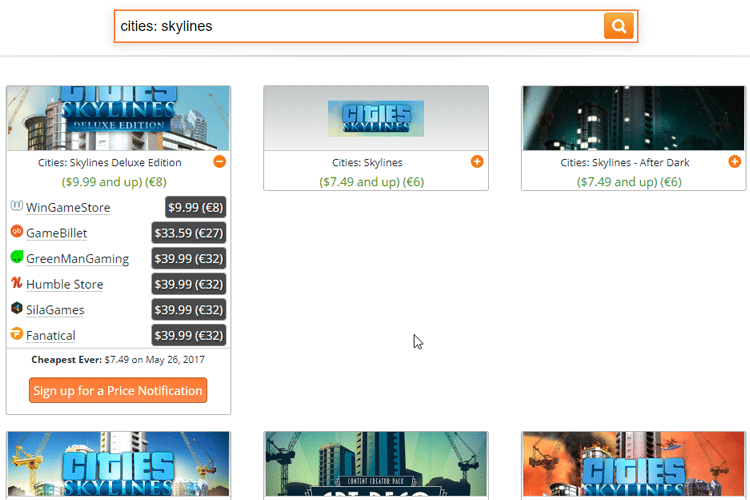Click the Deluxe Edition cover image
Viewport: 750px width, 500px height.
point(118,118)
